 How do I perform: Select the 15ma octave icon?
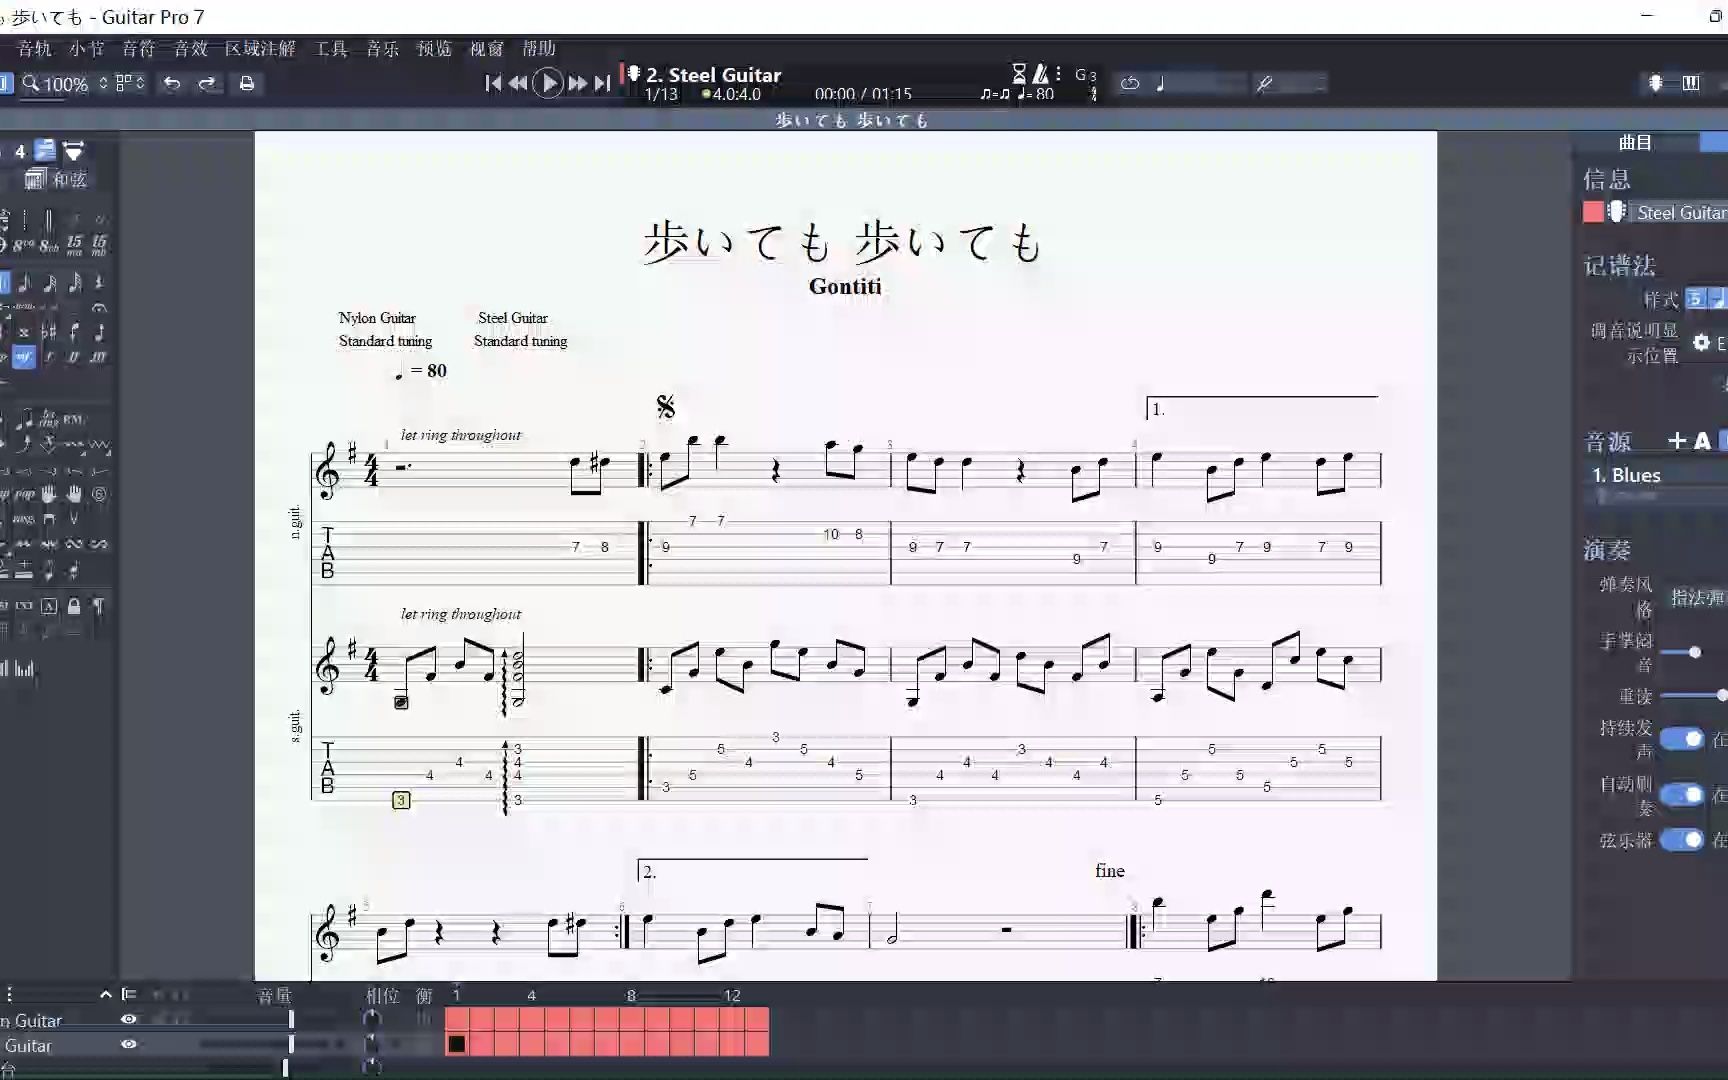click(74, 244)
